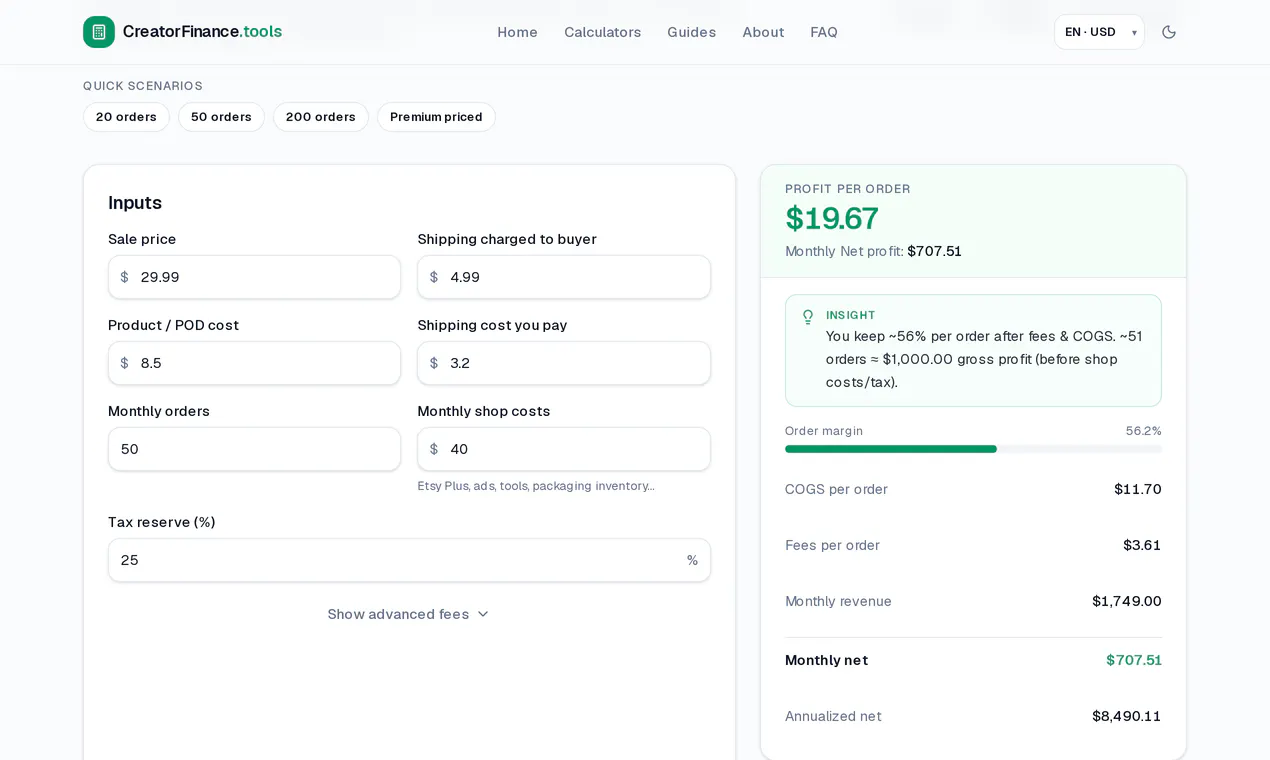Click the Order margin progress bar
Screen dimensions: 1270x760
point(973,449)
